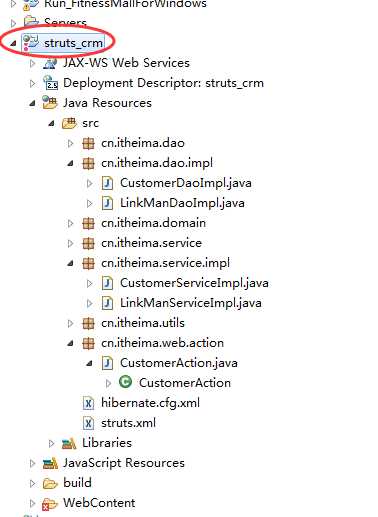Viewport: 378px width, 517px height.
Task: Click the Deployment Descriptor icon
Action: coord(50,83)
